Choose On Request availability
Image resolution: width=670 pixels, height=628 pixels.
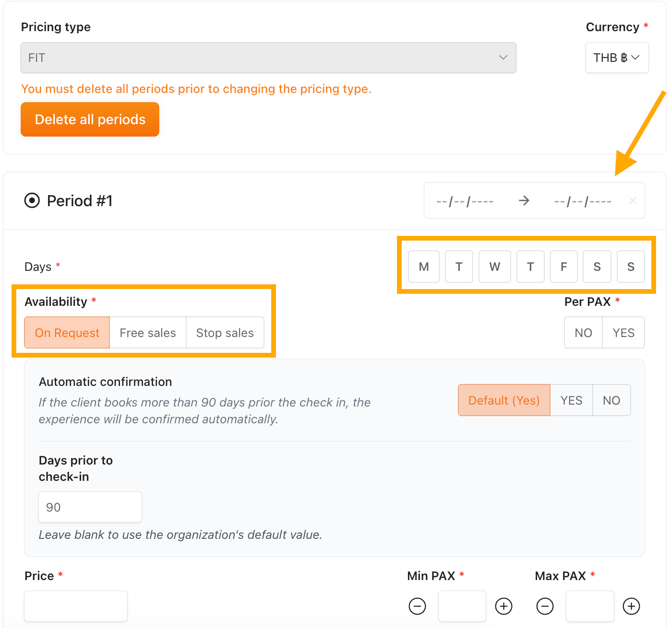click(x=67, y=332)
